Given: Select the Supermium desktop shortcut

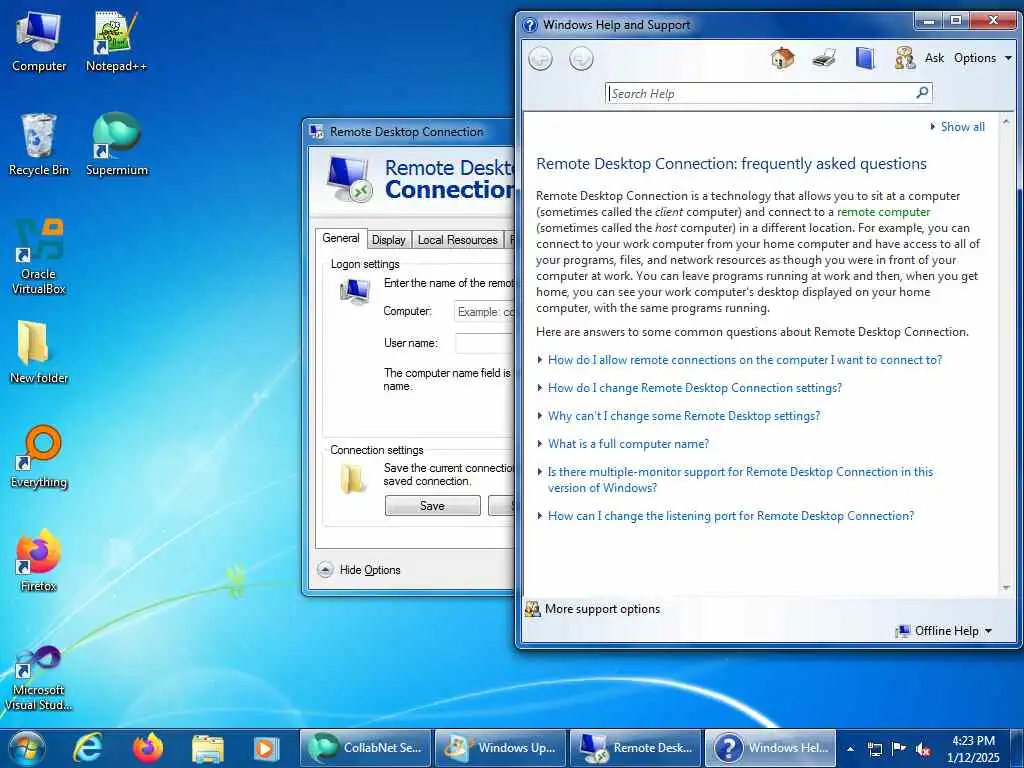Looking at the screenshot, I should [x=116, y=145].
